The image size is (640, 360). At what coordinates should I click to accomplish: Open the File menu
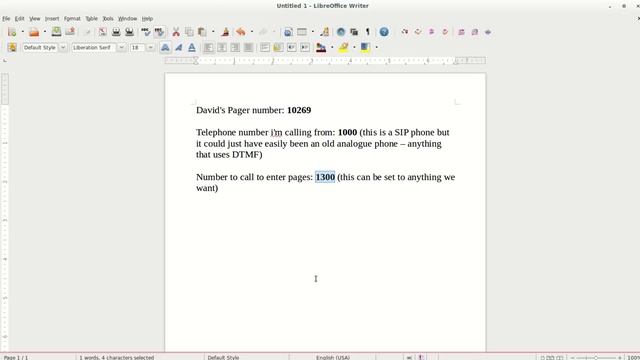[6, 19]
